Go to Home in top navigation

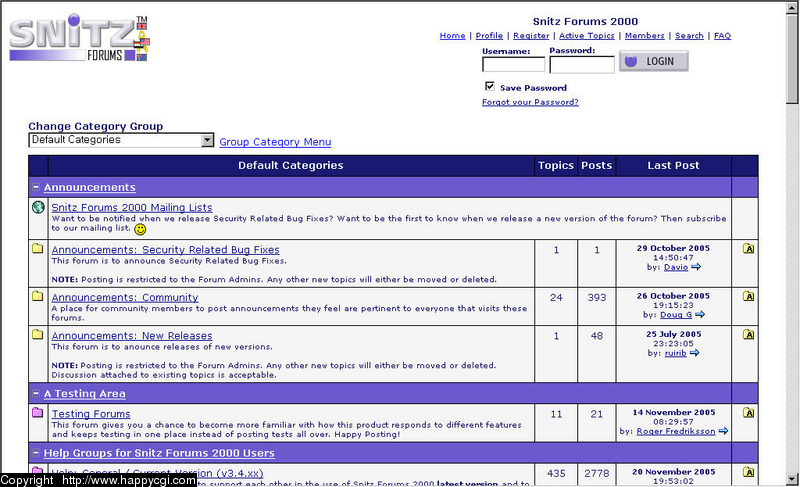pos(453,36)
